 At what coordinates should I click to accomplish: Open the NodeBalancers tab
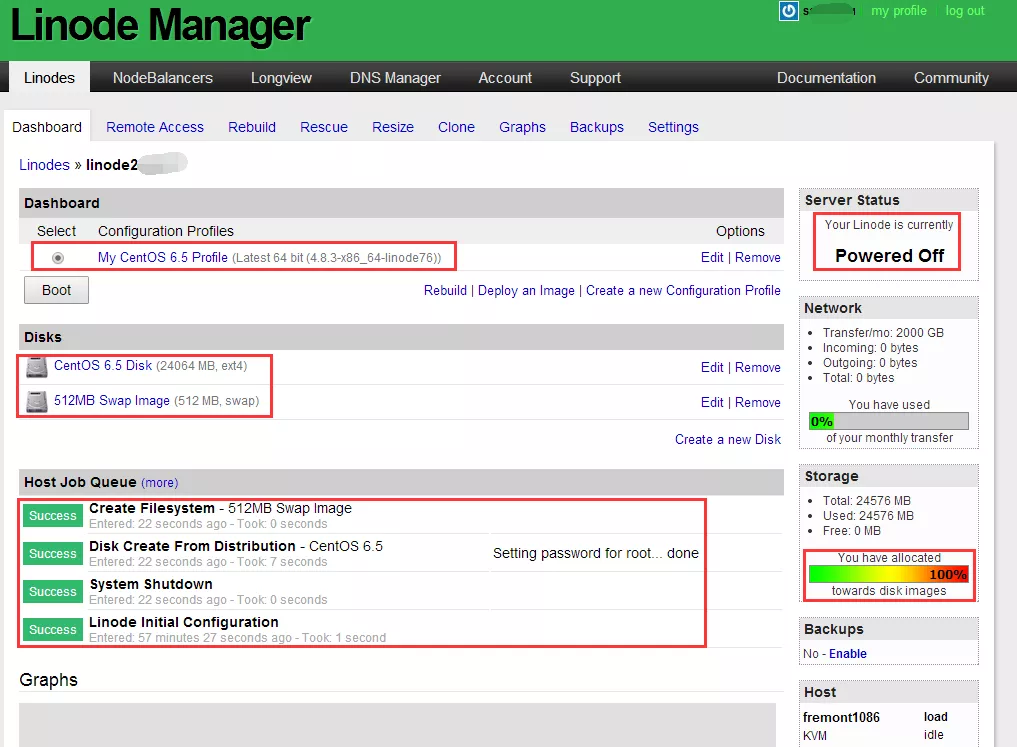pyautogui.click(x=163, y=78)
